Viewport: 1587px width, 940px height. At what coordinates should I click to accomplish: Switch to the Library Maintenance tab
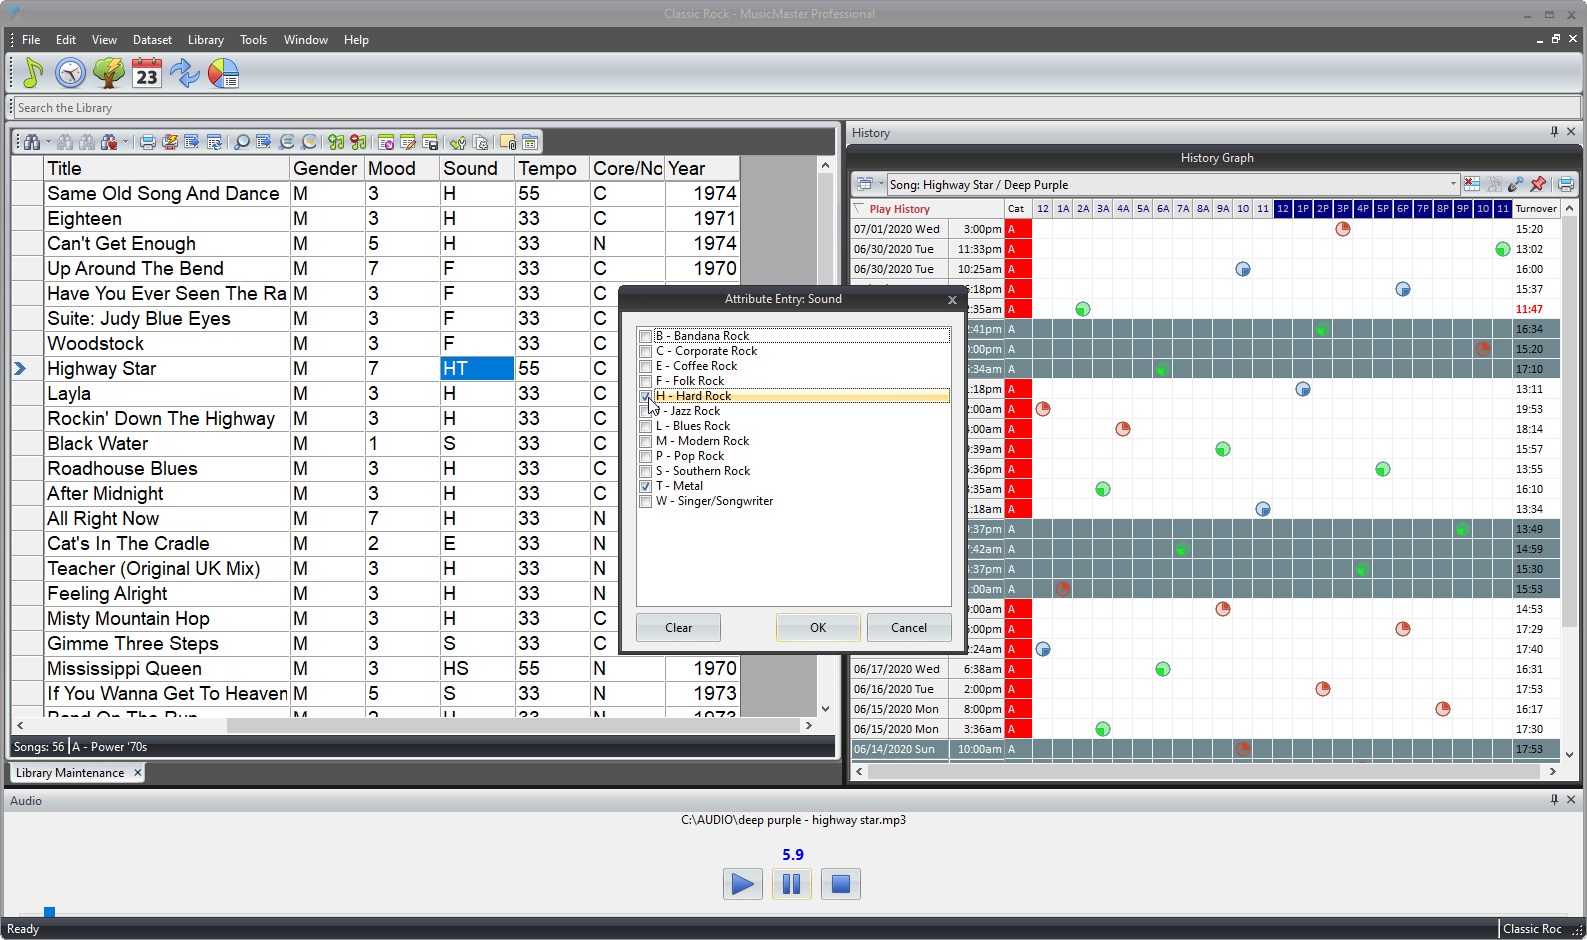click(x=70, y=773)
